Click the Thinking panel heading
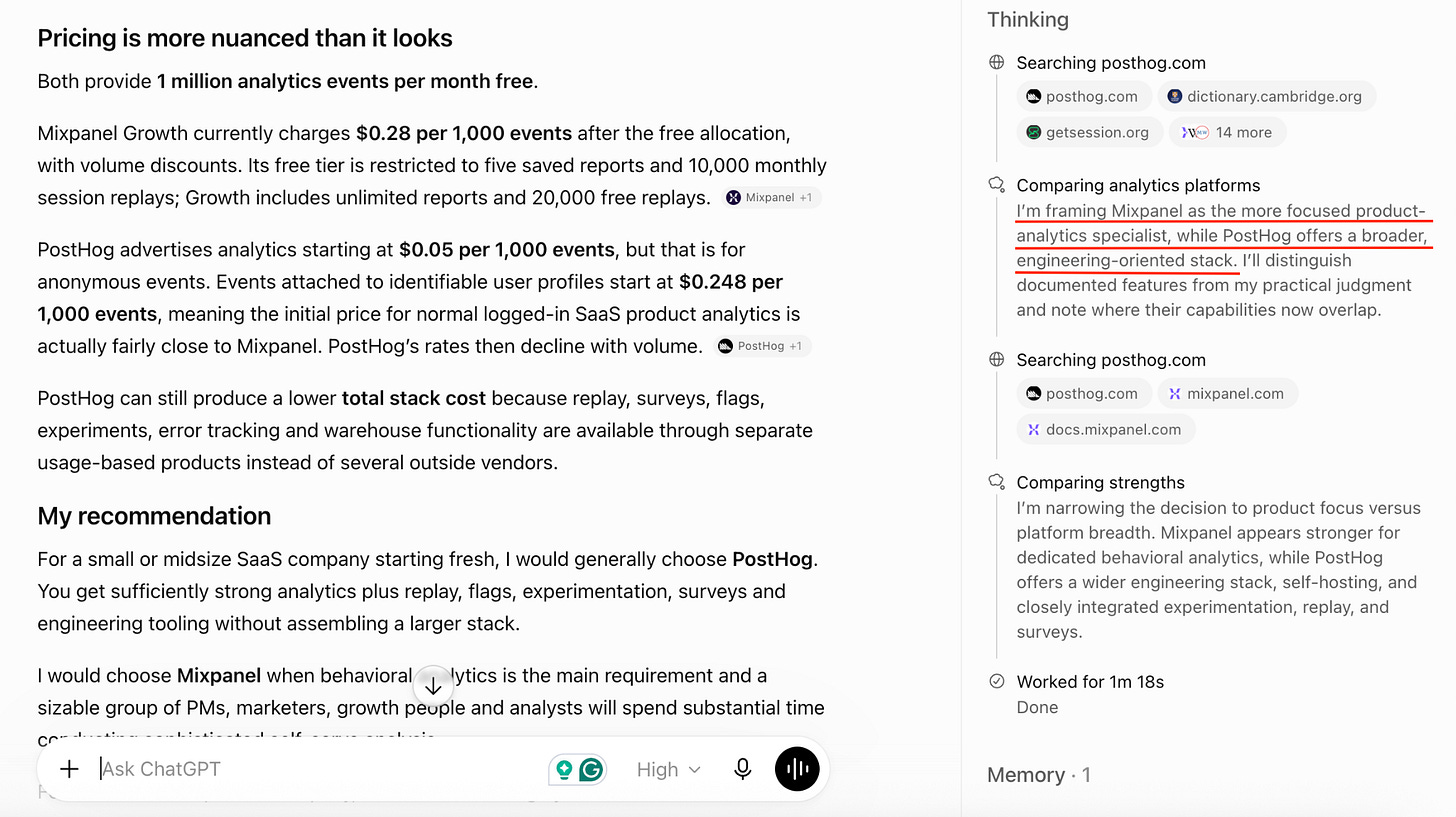 [1028, 20]
